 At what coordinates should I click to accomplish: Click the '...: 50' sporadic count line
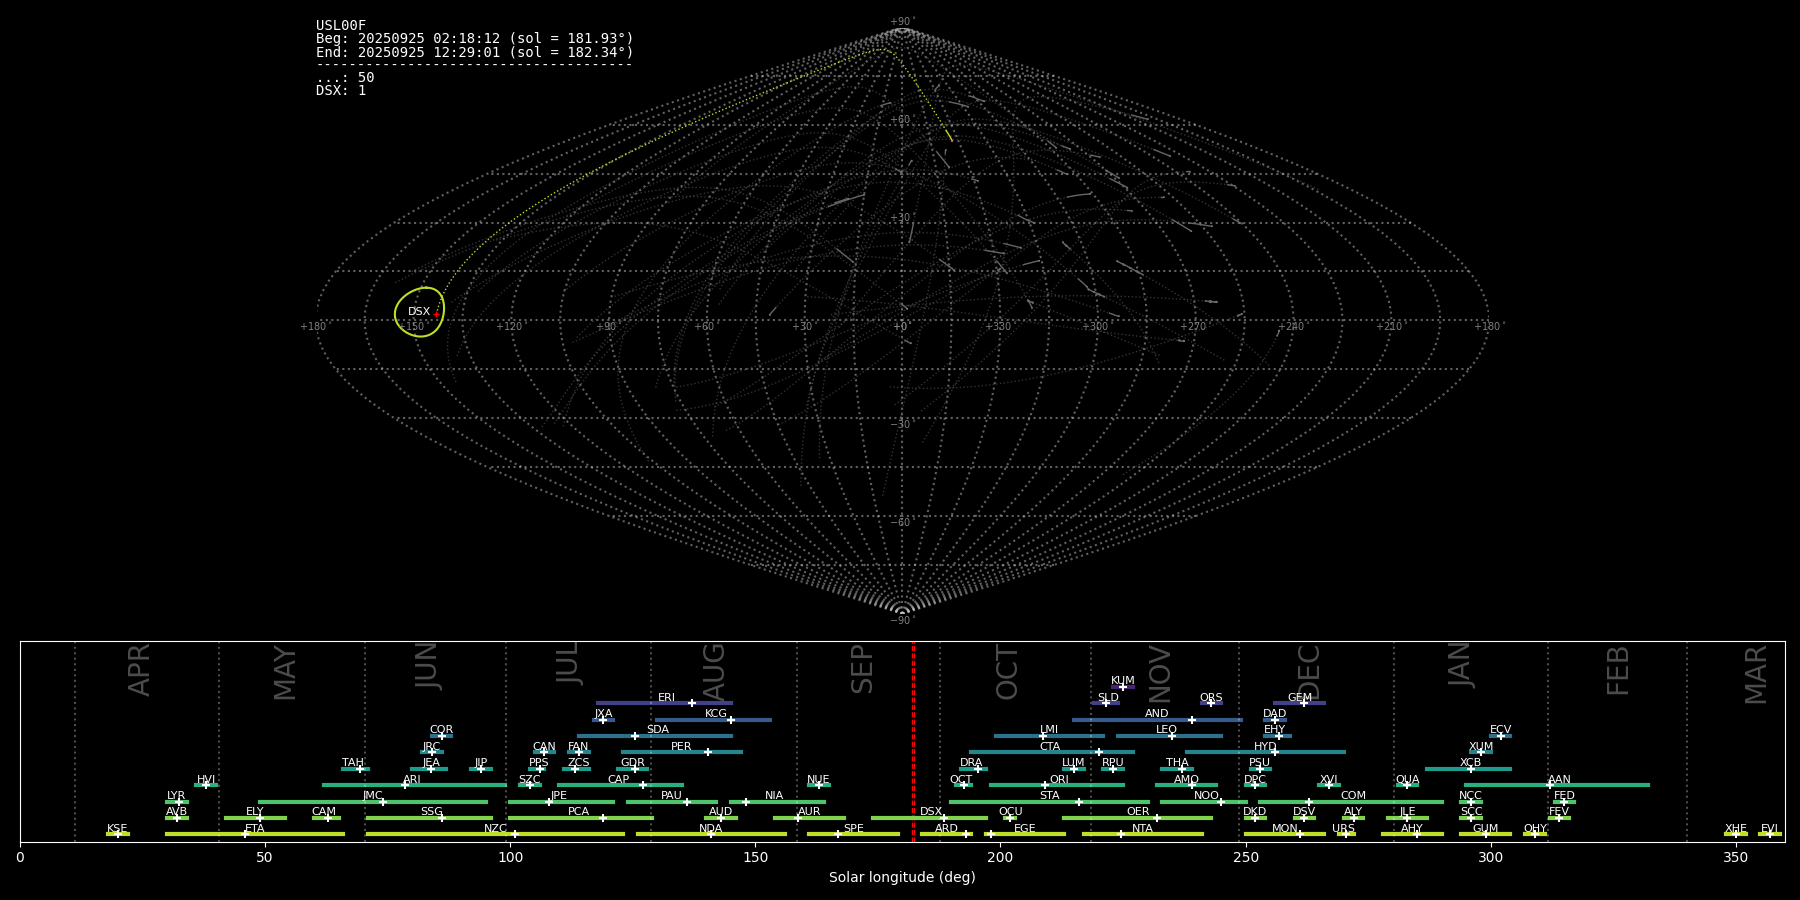pyautogui.click(x=345, y=78)
